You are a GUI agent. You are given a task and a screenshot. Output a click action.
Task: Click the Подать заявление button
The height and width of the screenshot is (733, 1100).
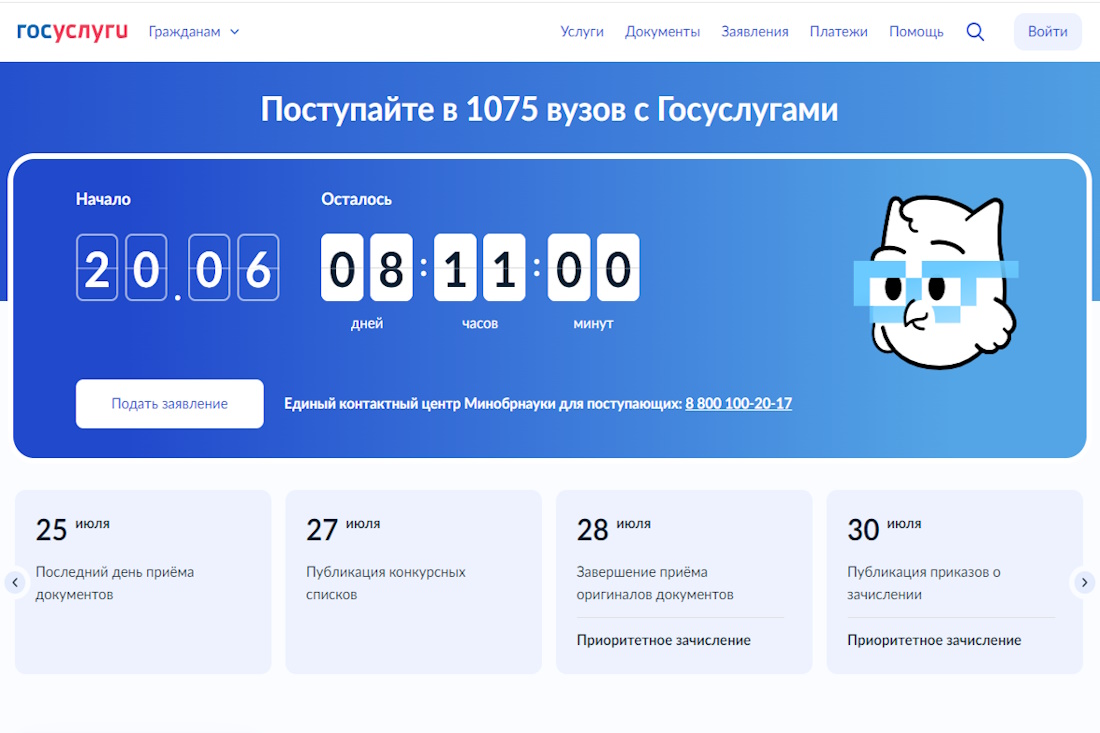(x=170, y=404)
